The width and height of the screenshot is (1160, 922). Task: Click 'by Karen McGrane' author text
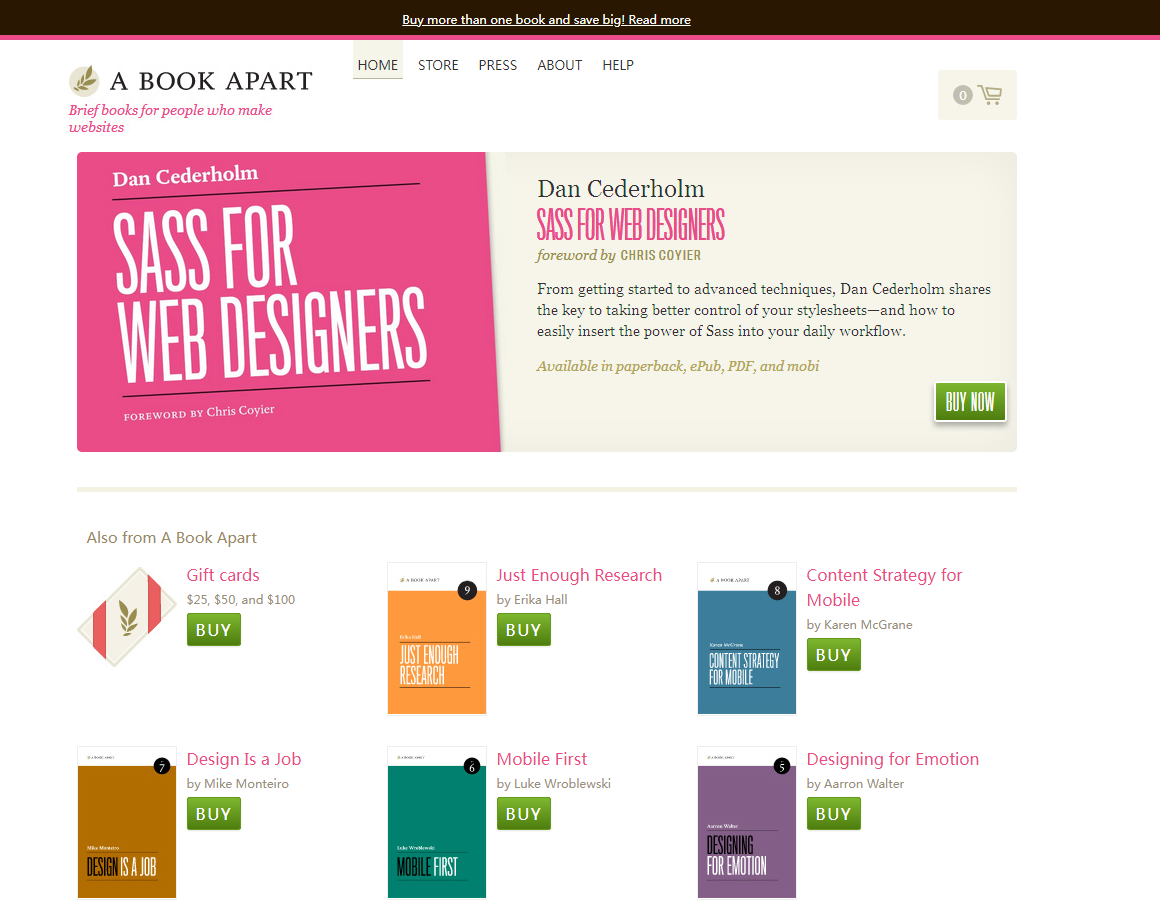859,625
